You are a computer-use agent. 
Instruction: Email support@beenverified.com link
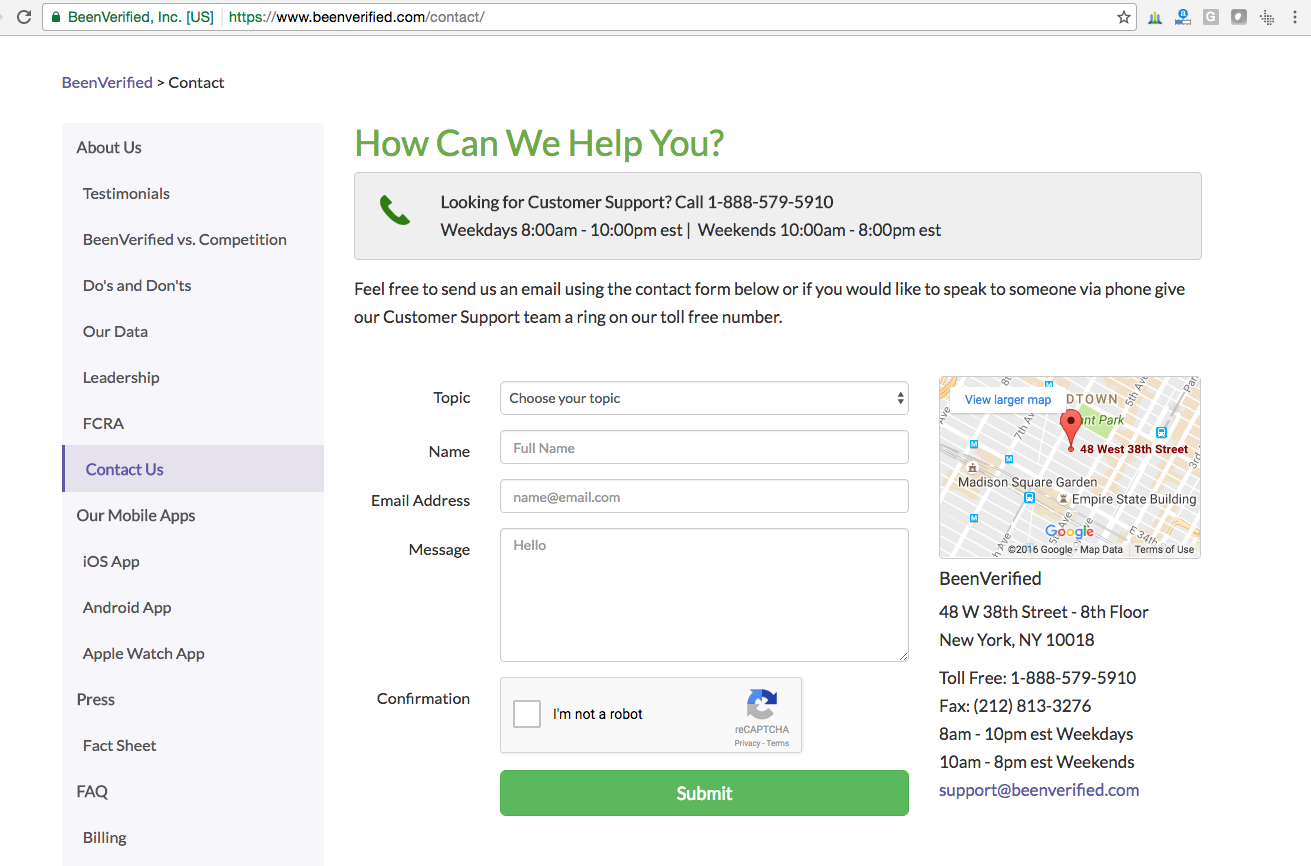(x=1039, y=790)
